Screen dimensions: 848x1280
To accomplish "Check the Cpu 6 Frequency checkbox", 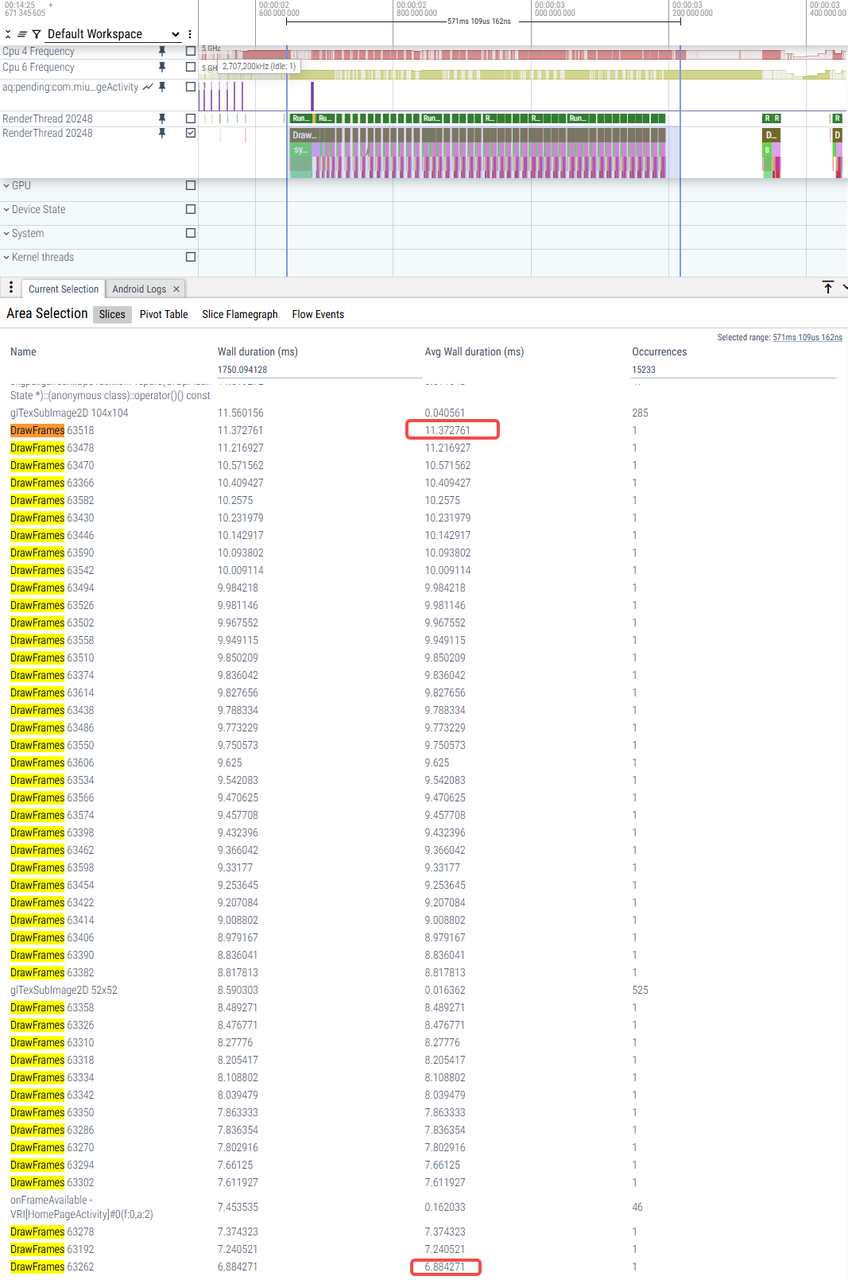I will [191, 67].
